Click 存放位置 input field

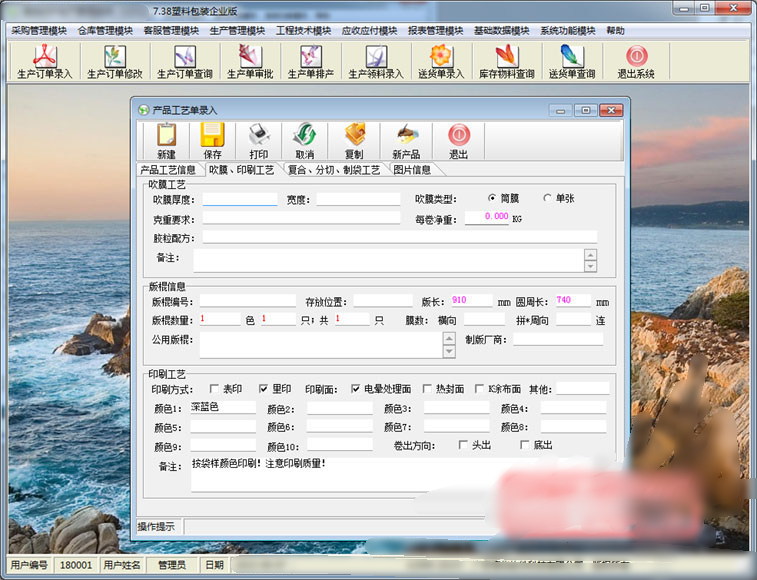[383, 301]
